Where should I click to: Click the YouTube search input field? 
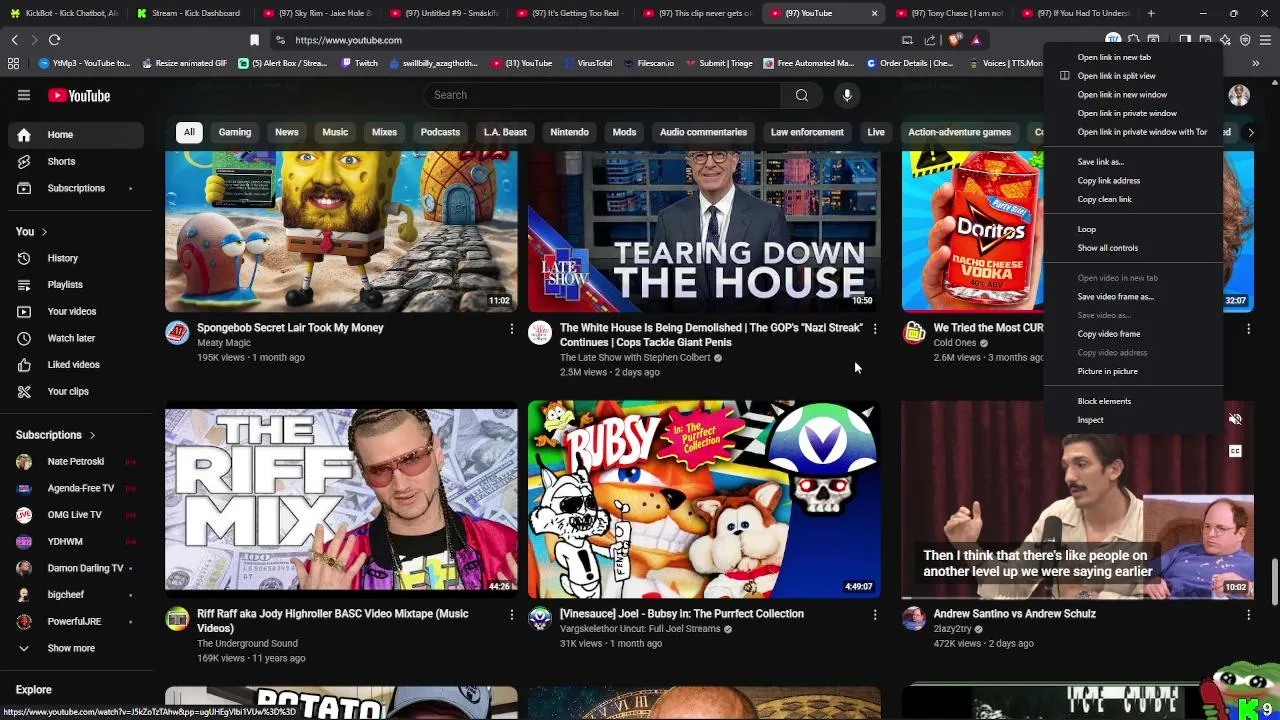point(604,95)
